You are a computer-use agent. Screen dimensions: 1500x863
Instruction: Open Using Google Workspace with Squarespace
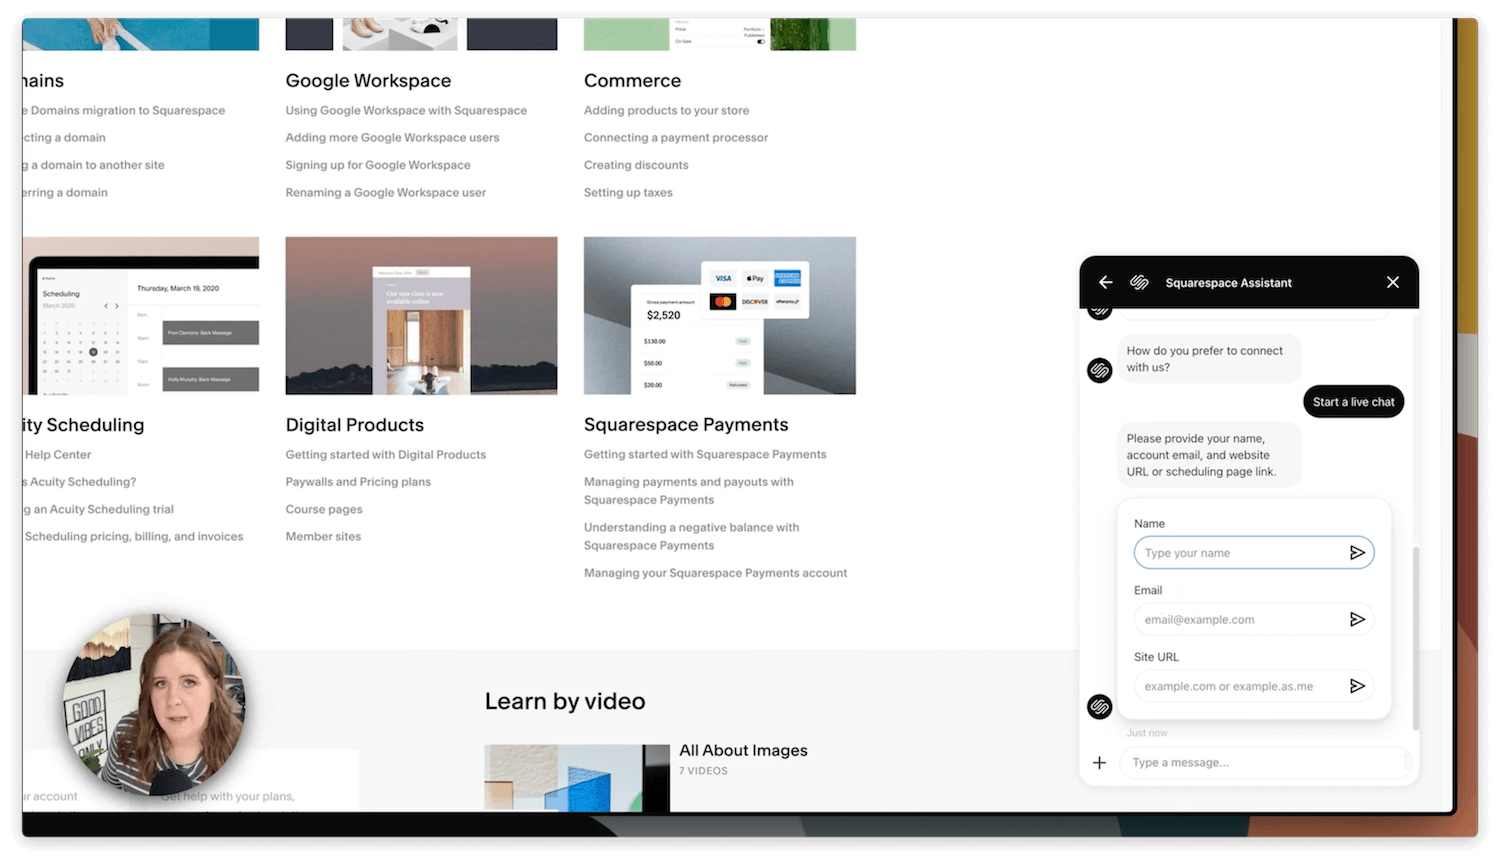point(406,111)
